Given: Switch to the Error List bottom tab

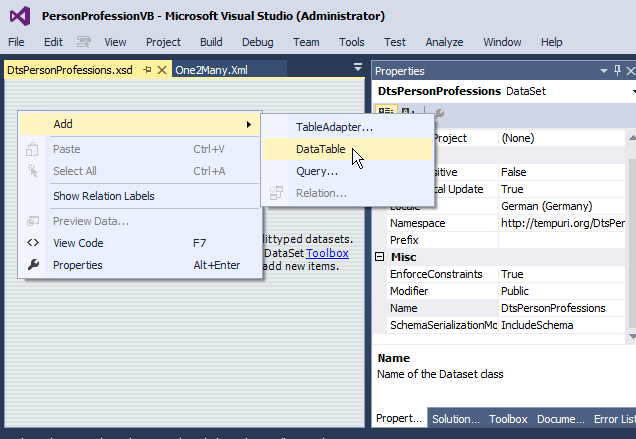Looking at the screenshot, I should pos(614,419).
